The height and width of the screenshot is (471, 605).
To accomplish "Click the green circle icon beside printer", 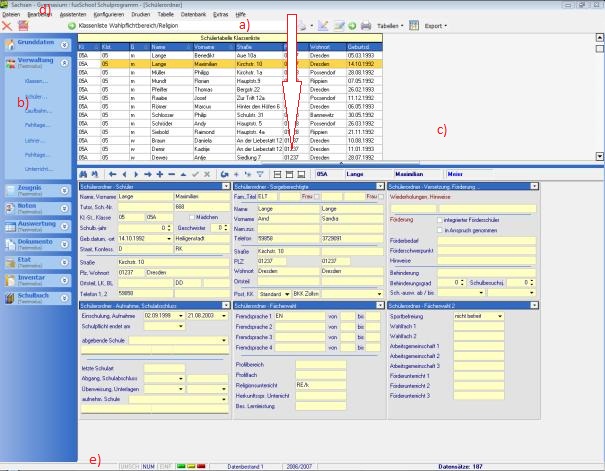I will tap(352, 26).
